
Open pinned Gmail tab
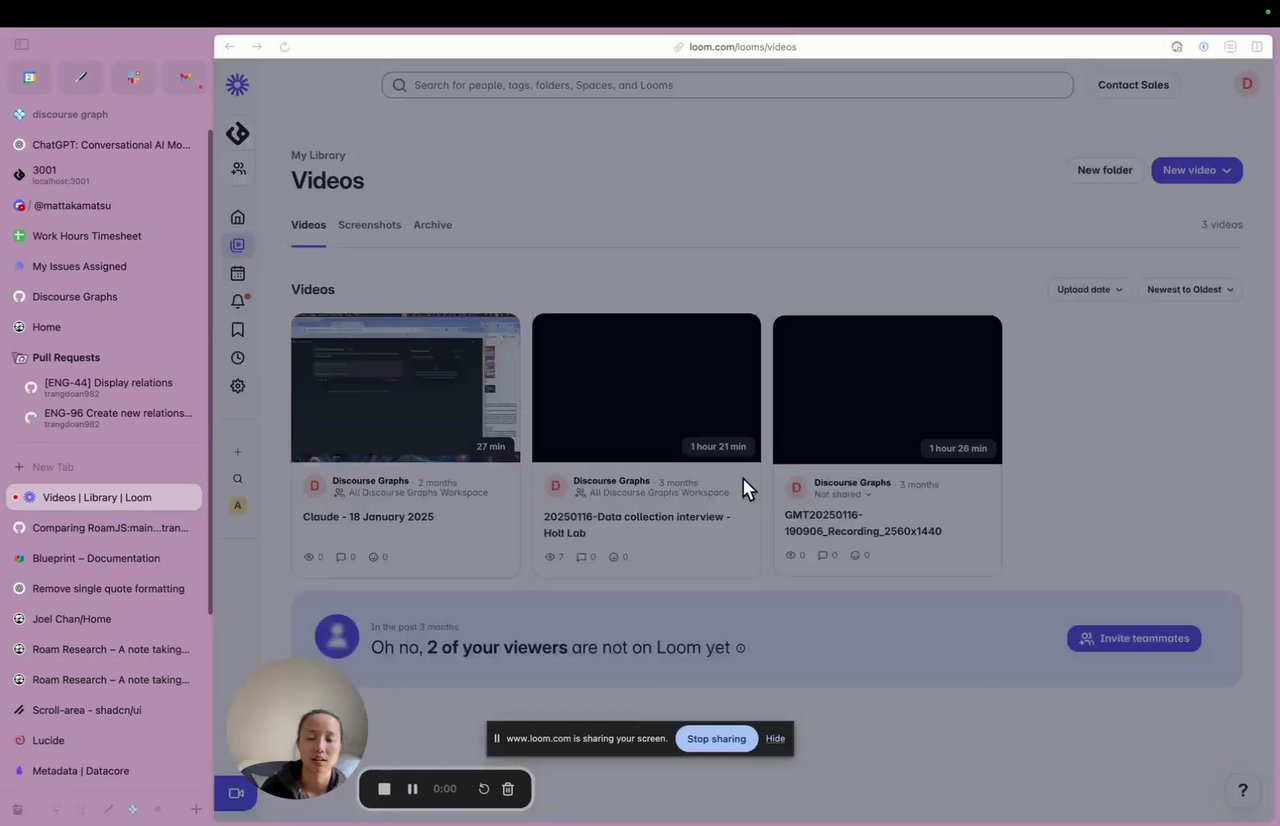point(185,77)
